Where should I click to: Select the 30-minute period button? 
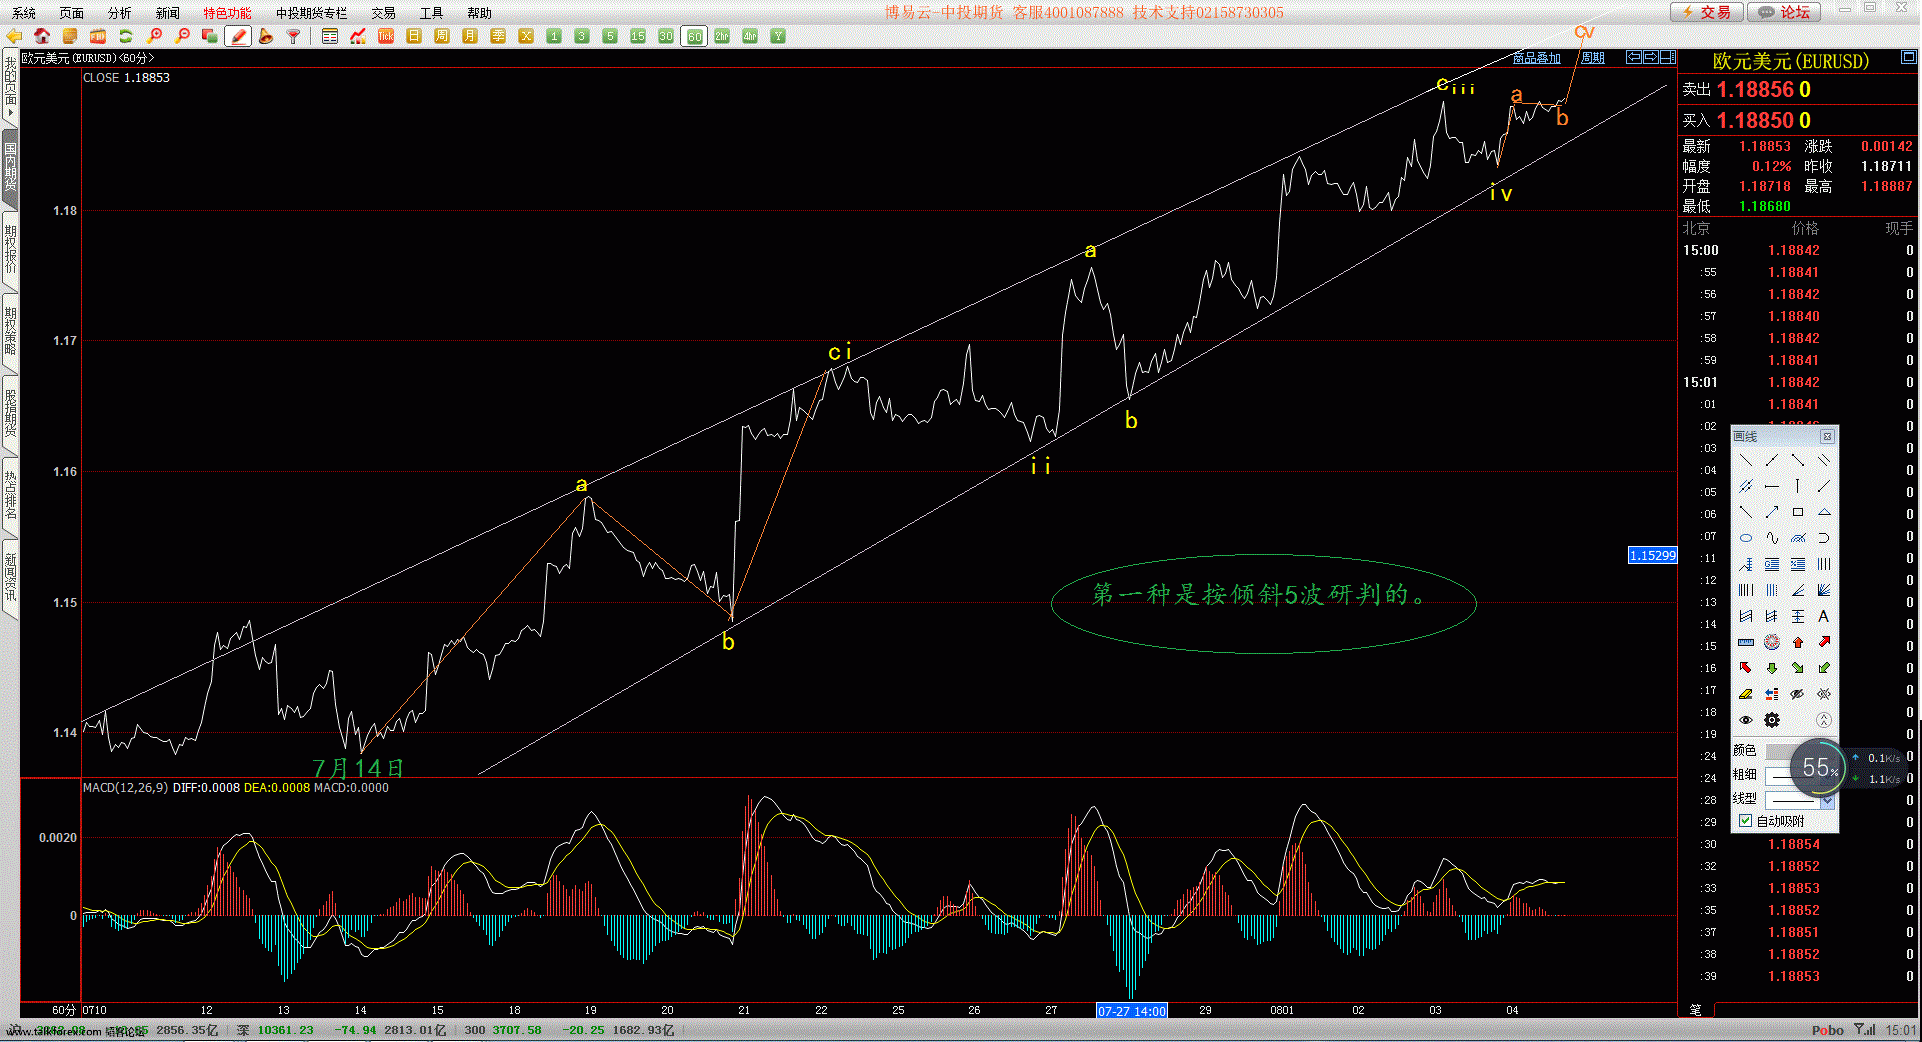coord(666,36)
